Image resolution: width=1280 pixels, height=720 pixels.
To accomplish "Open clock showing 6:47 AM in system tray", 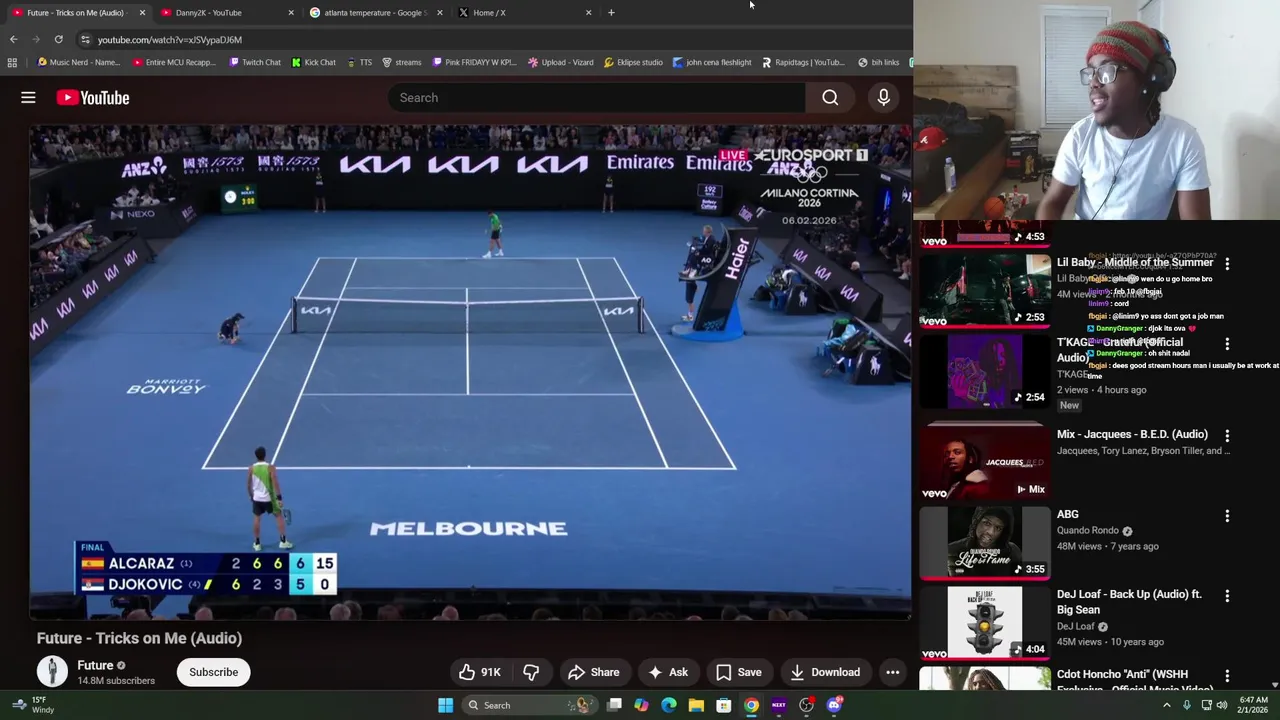I will 1253,705.
